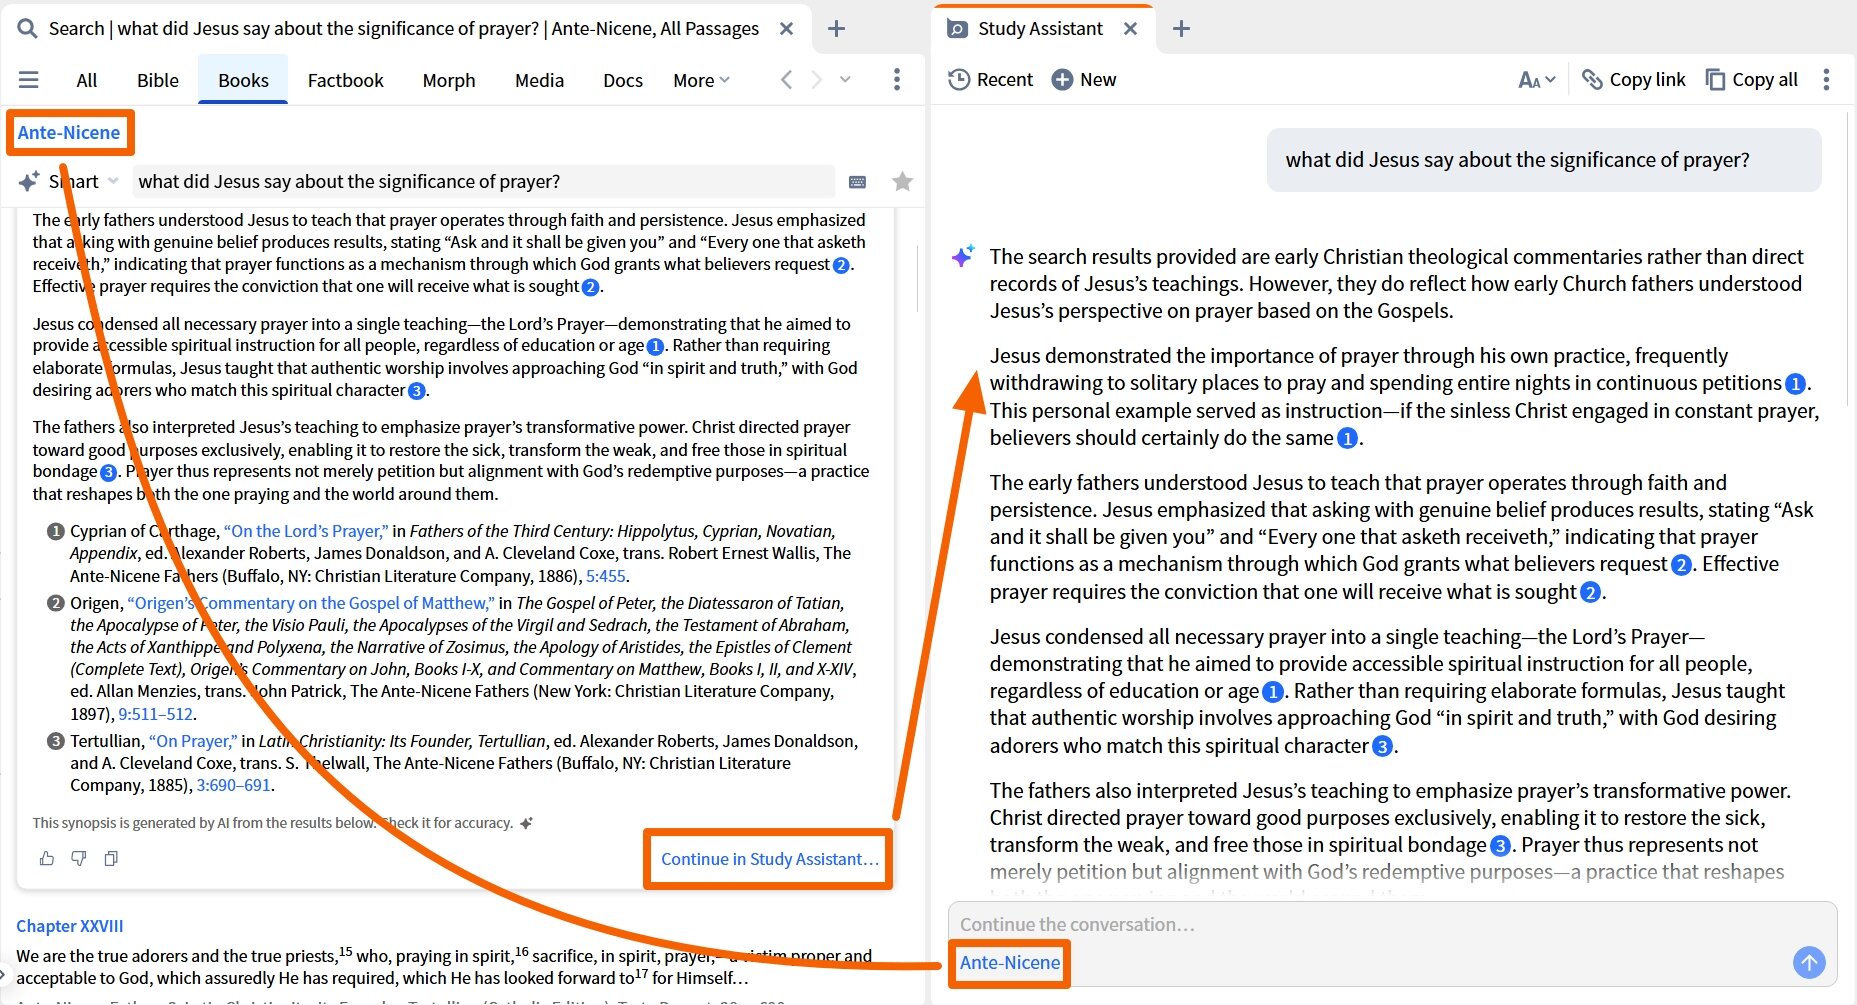Open the hamburger menu in Search panel
The image size is (1857, 1005).
[29, 80]
